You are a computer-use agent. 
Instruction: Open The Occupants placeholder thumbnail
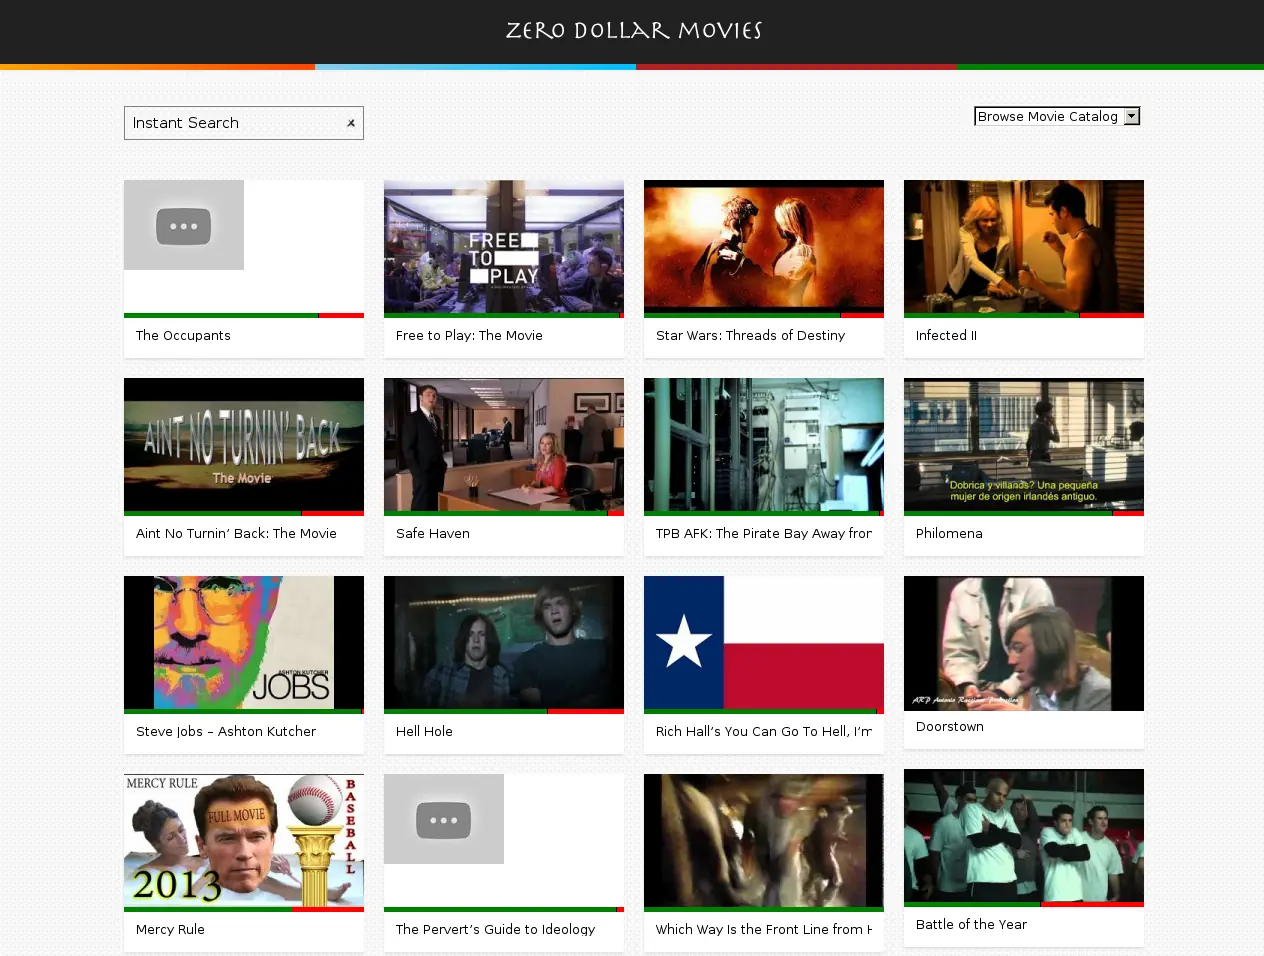184,225
